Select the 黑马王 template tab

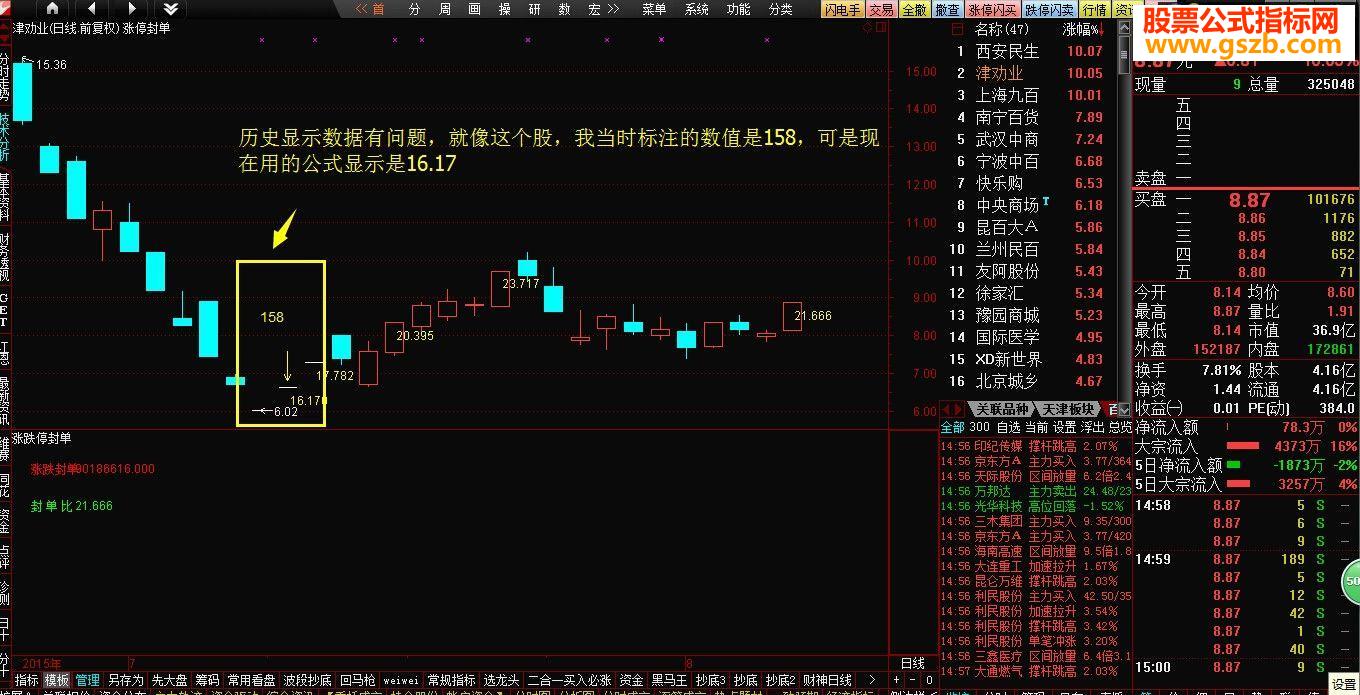coord(669,680)
